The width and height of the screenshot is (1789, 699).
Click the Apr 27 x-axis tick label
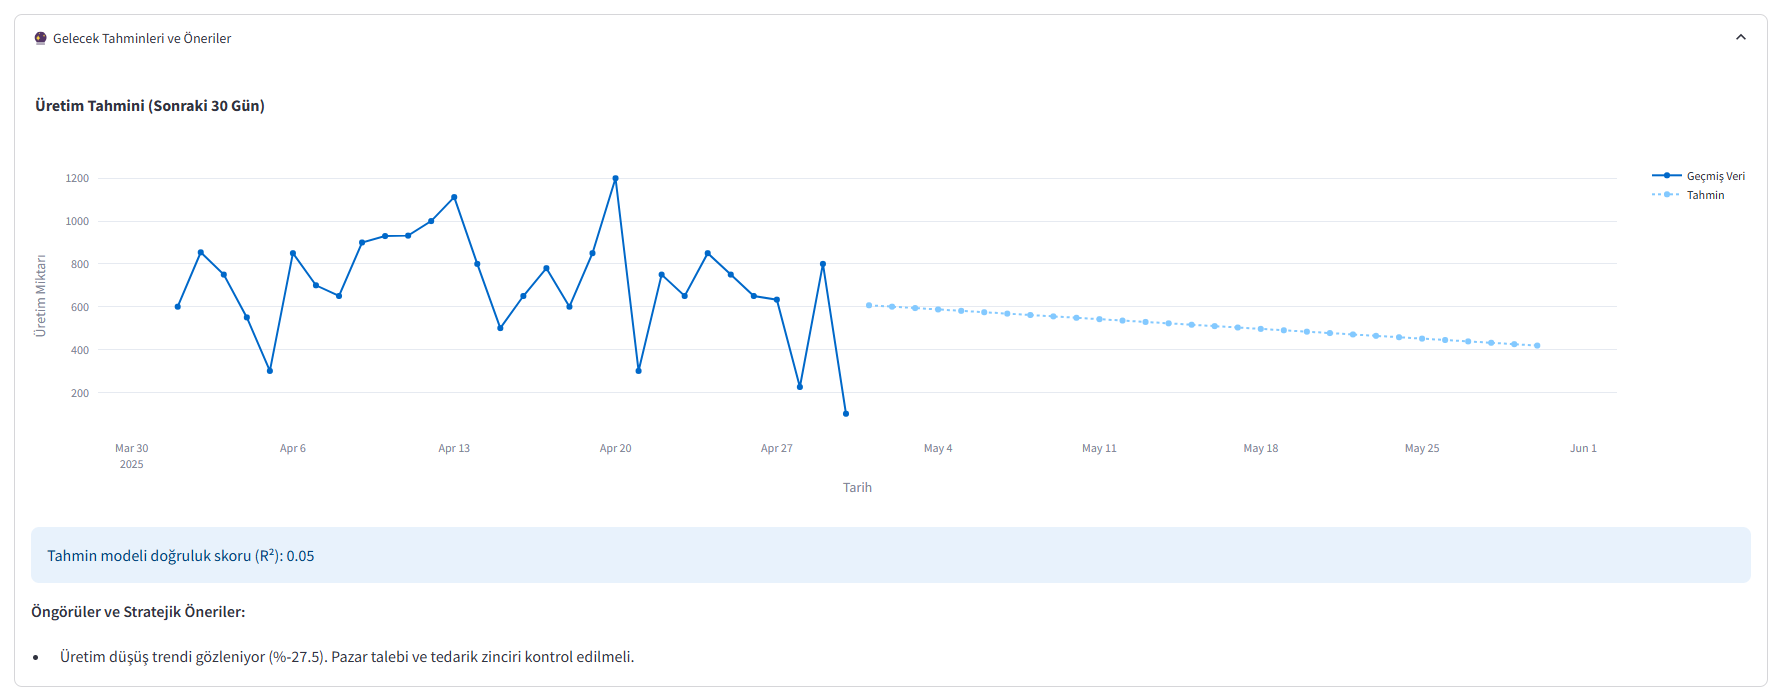pos(776,448)
